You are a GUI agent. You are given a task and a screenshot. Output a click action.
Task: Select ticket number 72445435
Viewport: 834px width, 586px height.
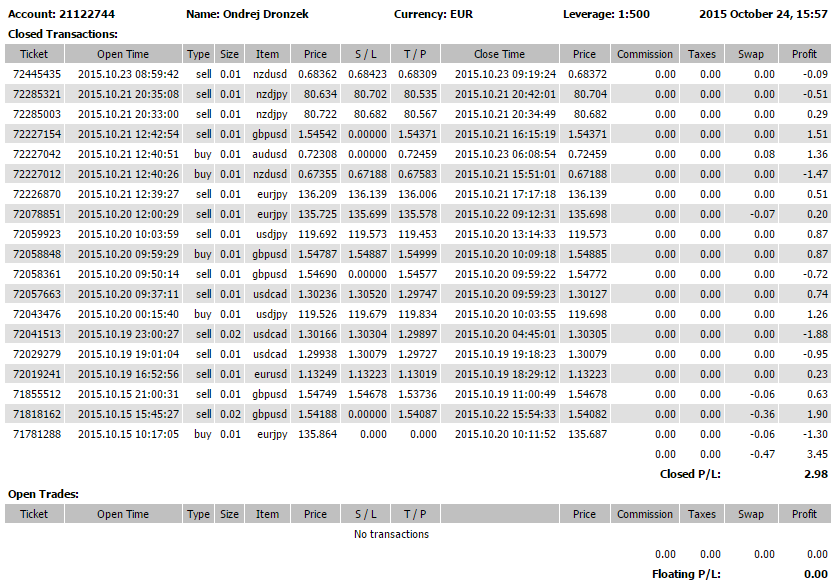(x=37, y=74)
